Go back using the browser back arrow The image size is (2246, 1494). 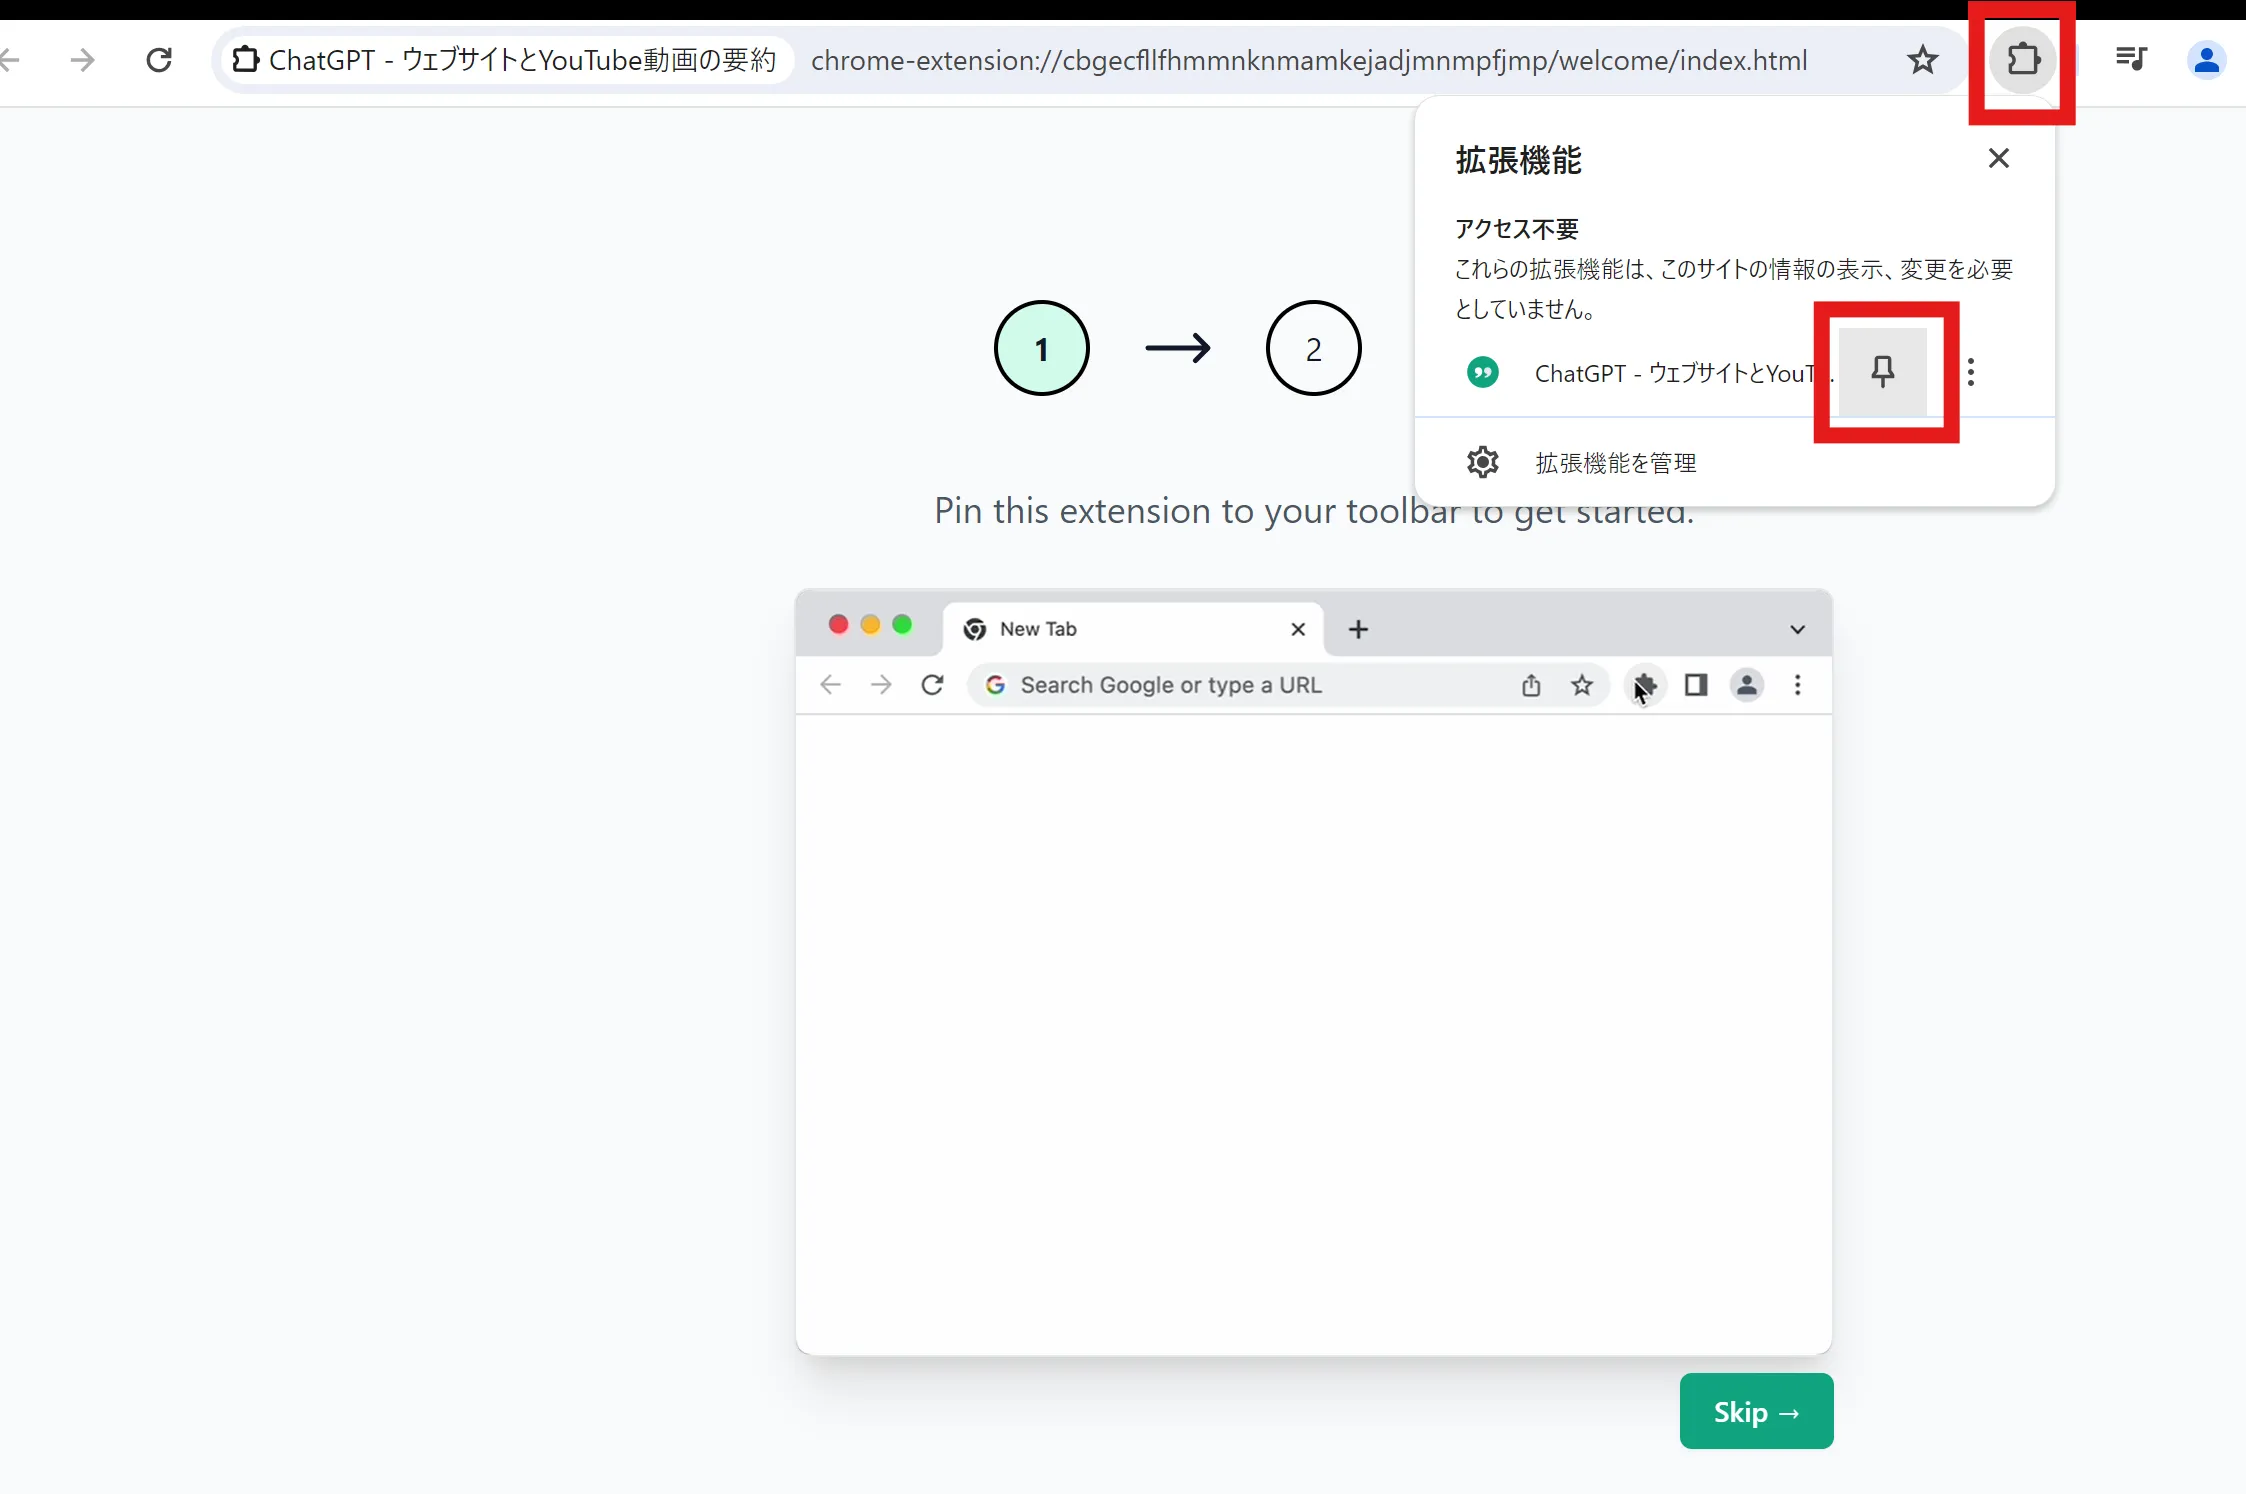(10, 60)
